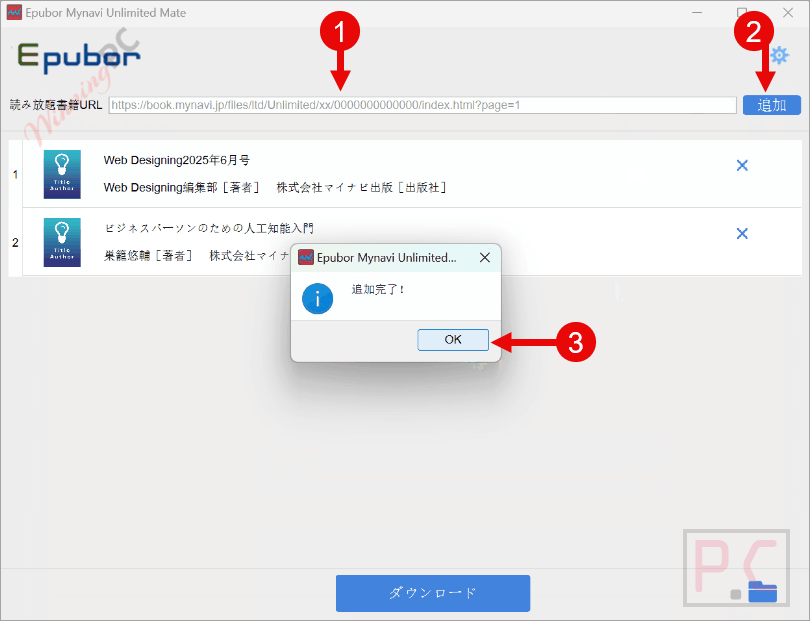Click the ダウンロード button
Screen dimensions: 810x621
pos(433,593)
